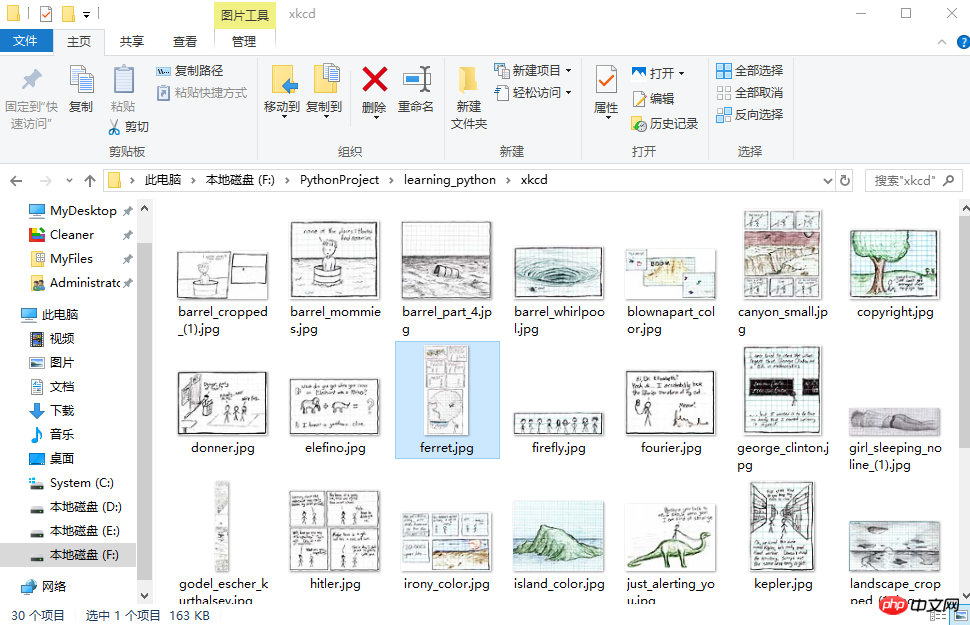Click the Help question mark icon
The image size is (970, 625).
tap(963, 42)
